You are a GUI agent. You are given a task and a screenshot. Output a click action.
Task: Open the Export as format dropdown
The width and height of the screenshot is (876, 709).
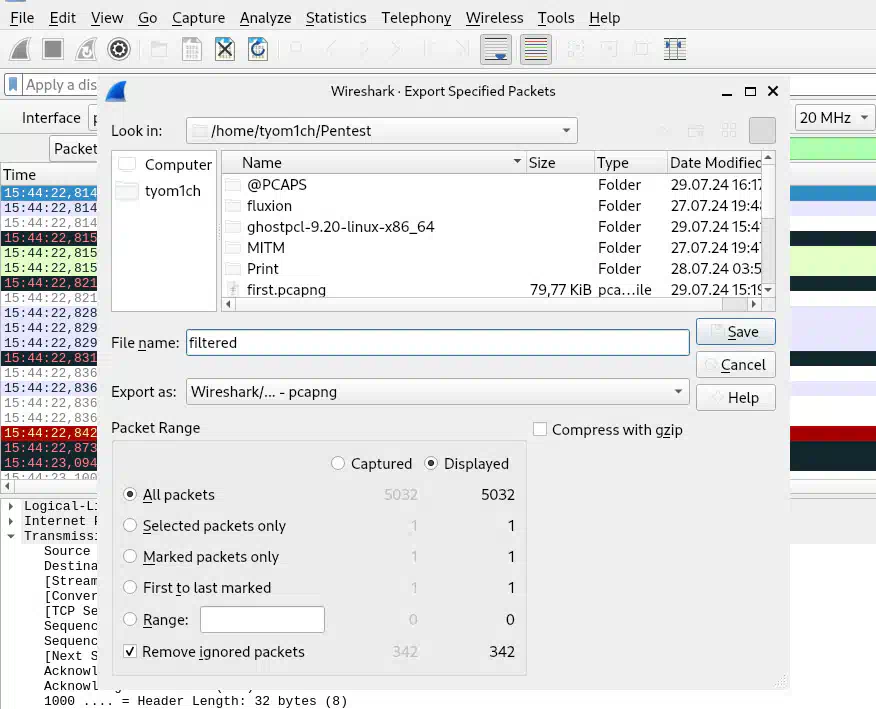tap(438, 392)
